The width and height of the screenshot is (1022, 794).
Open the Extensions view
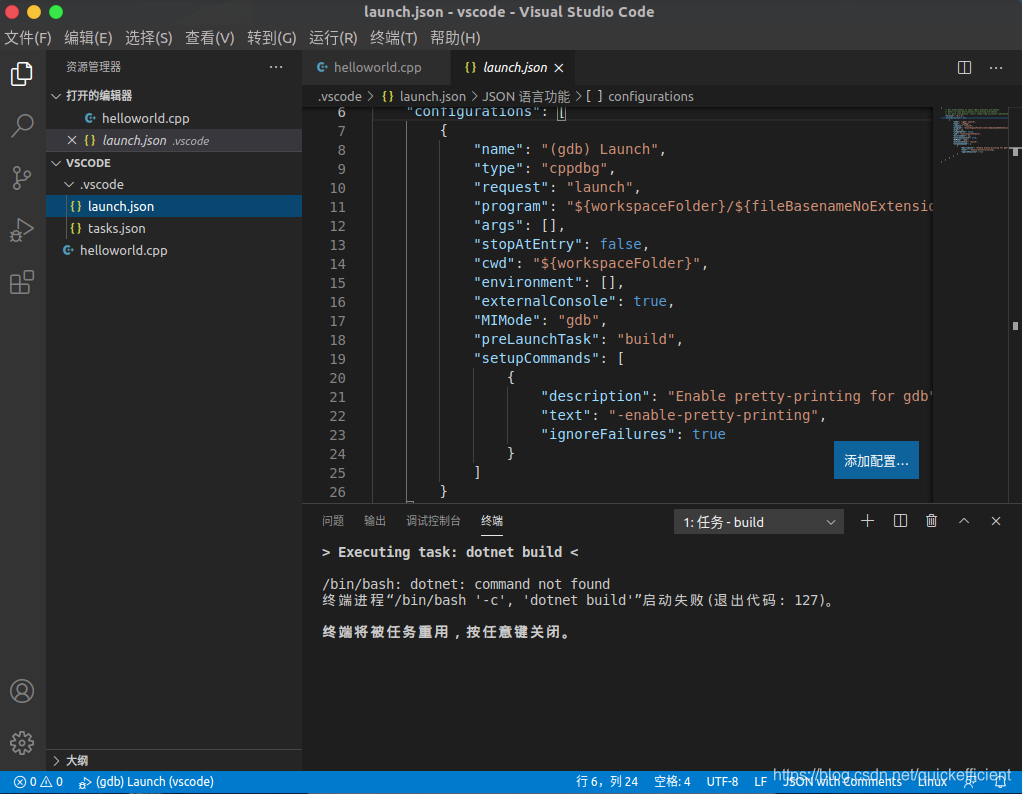point(22,282)
